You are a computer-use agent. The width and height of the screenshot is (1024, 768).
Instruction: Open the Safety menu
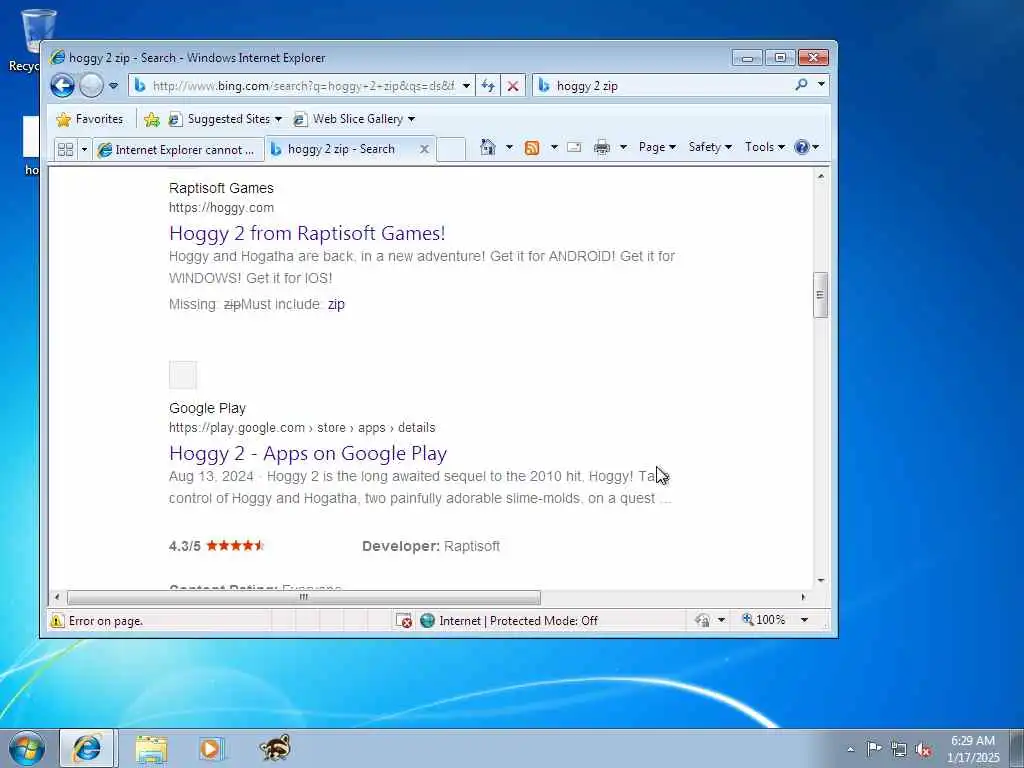pos(710,147)
